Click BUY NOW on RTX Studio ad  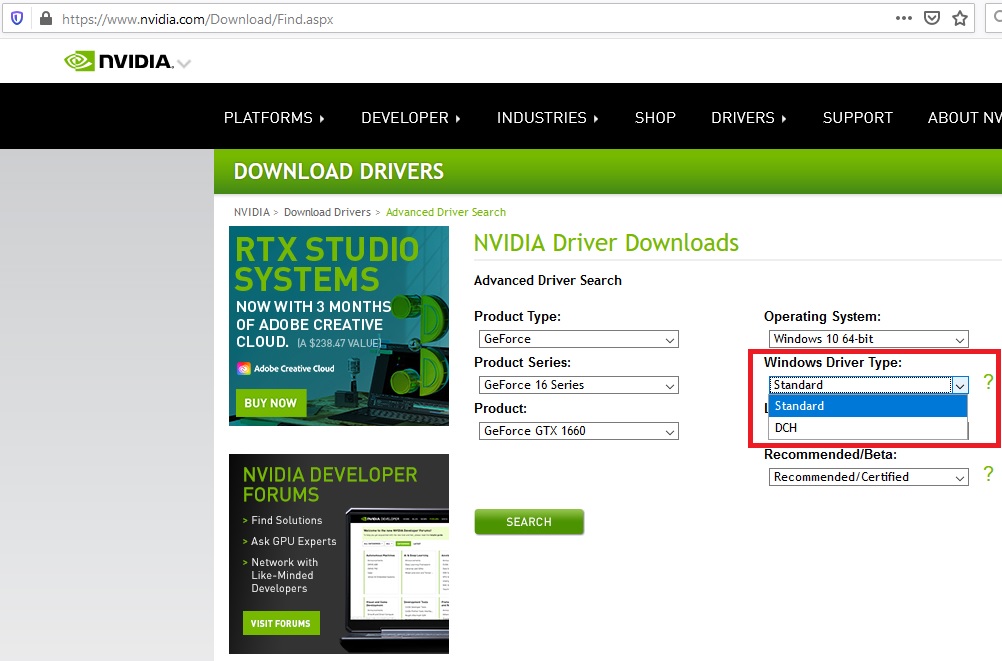point(270,403)
